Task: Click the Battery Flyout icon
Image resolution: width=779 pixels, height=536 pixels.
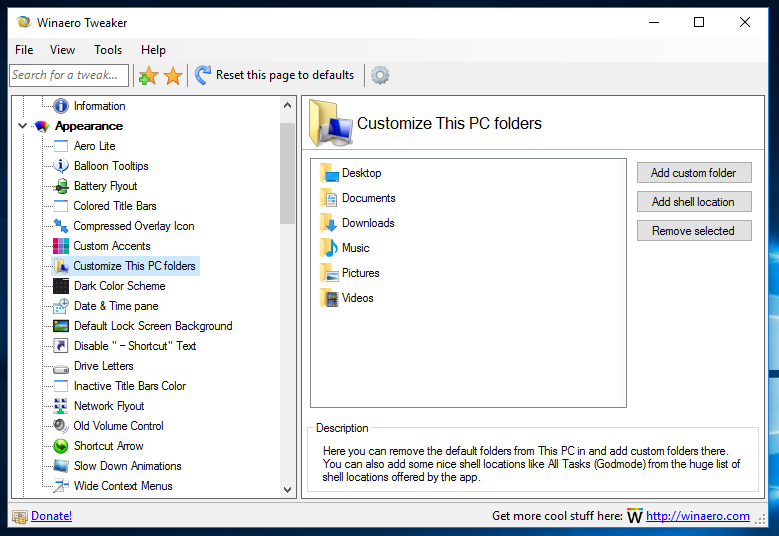Action: coord(61,186)
